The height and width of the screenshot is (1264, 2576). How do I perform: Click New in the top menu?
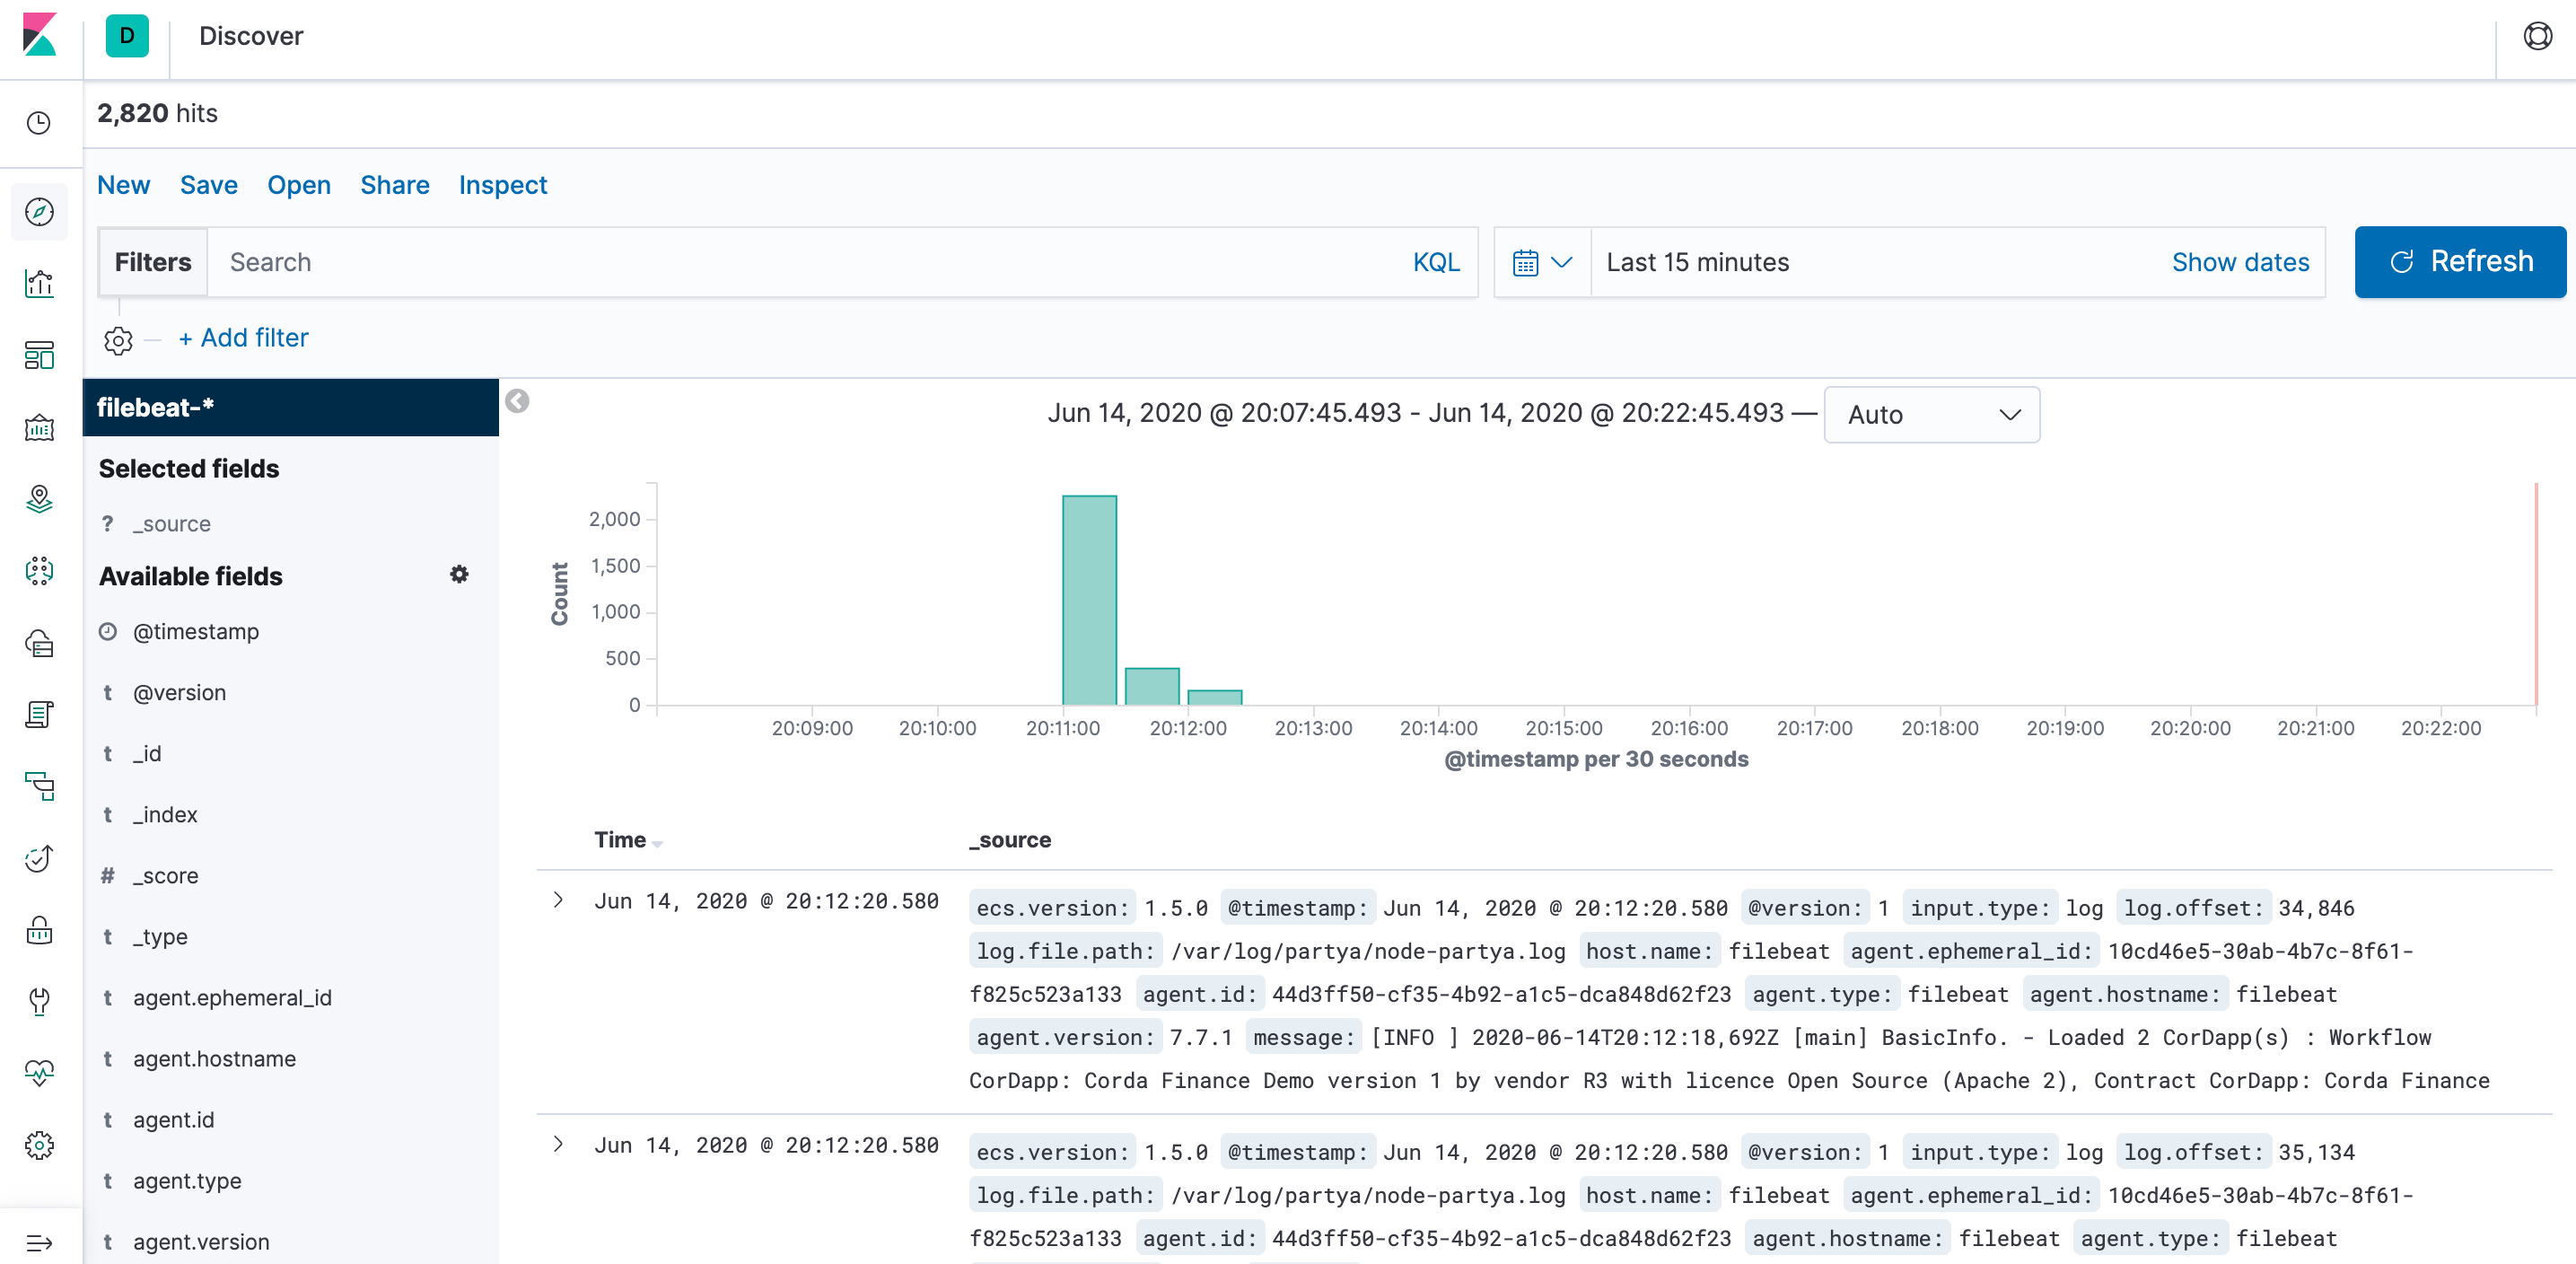point(123,185)
